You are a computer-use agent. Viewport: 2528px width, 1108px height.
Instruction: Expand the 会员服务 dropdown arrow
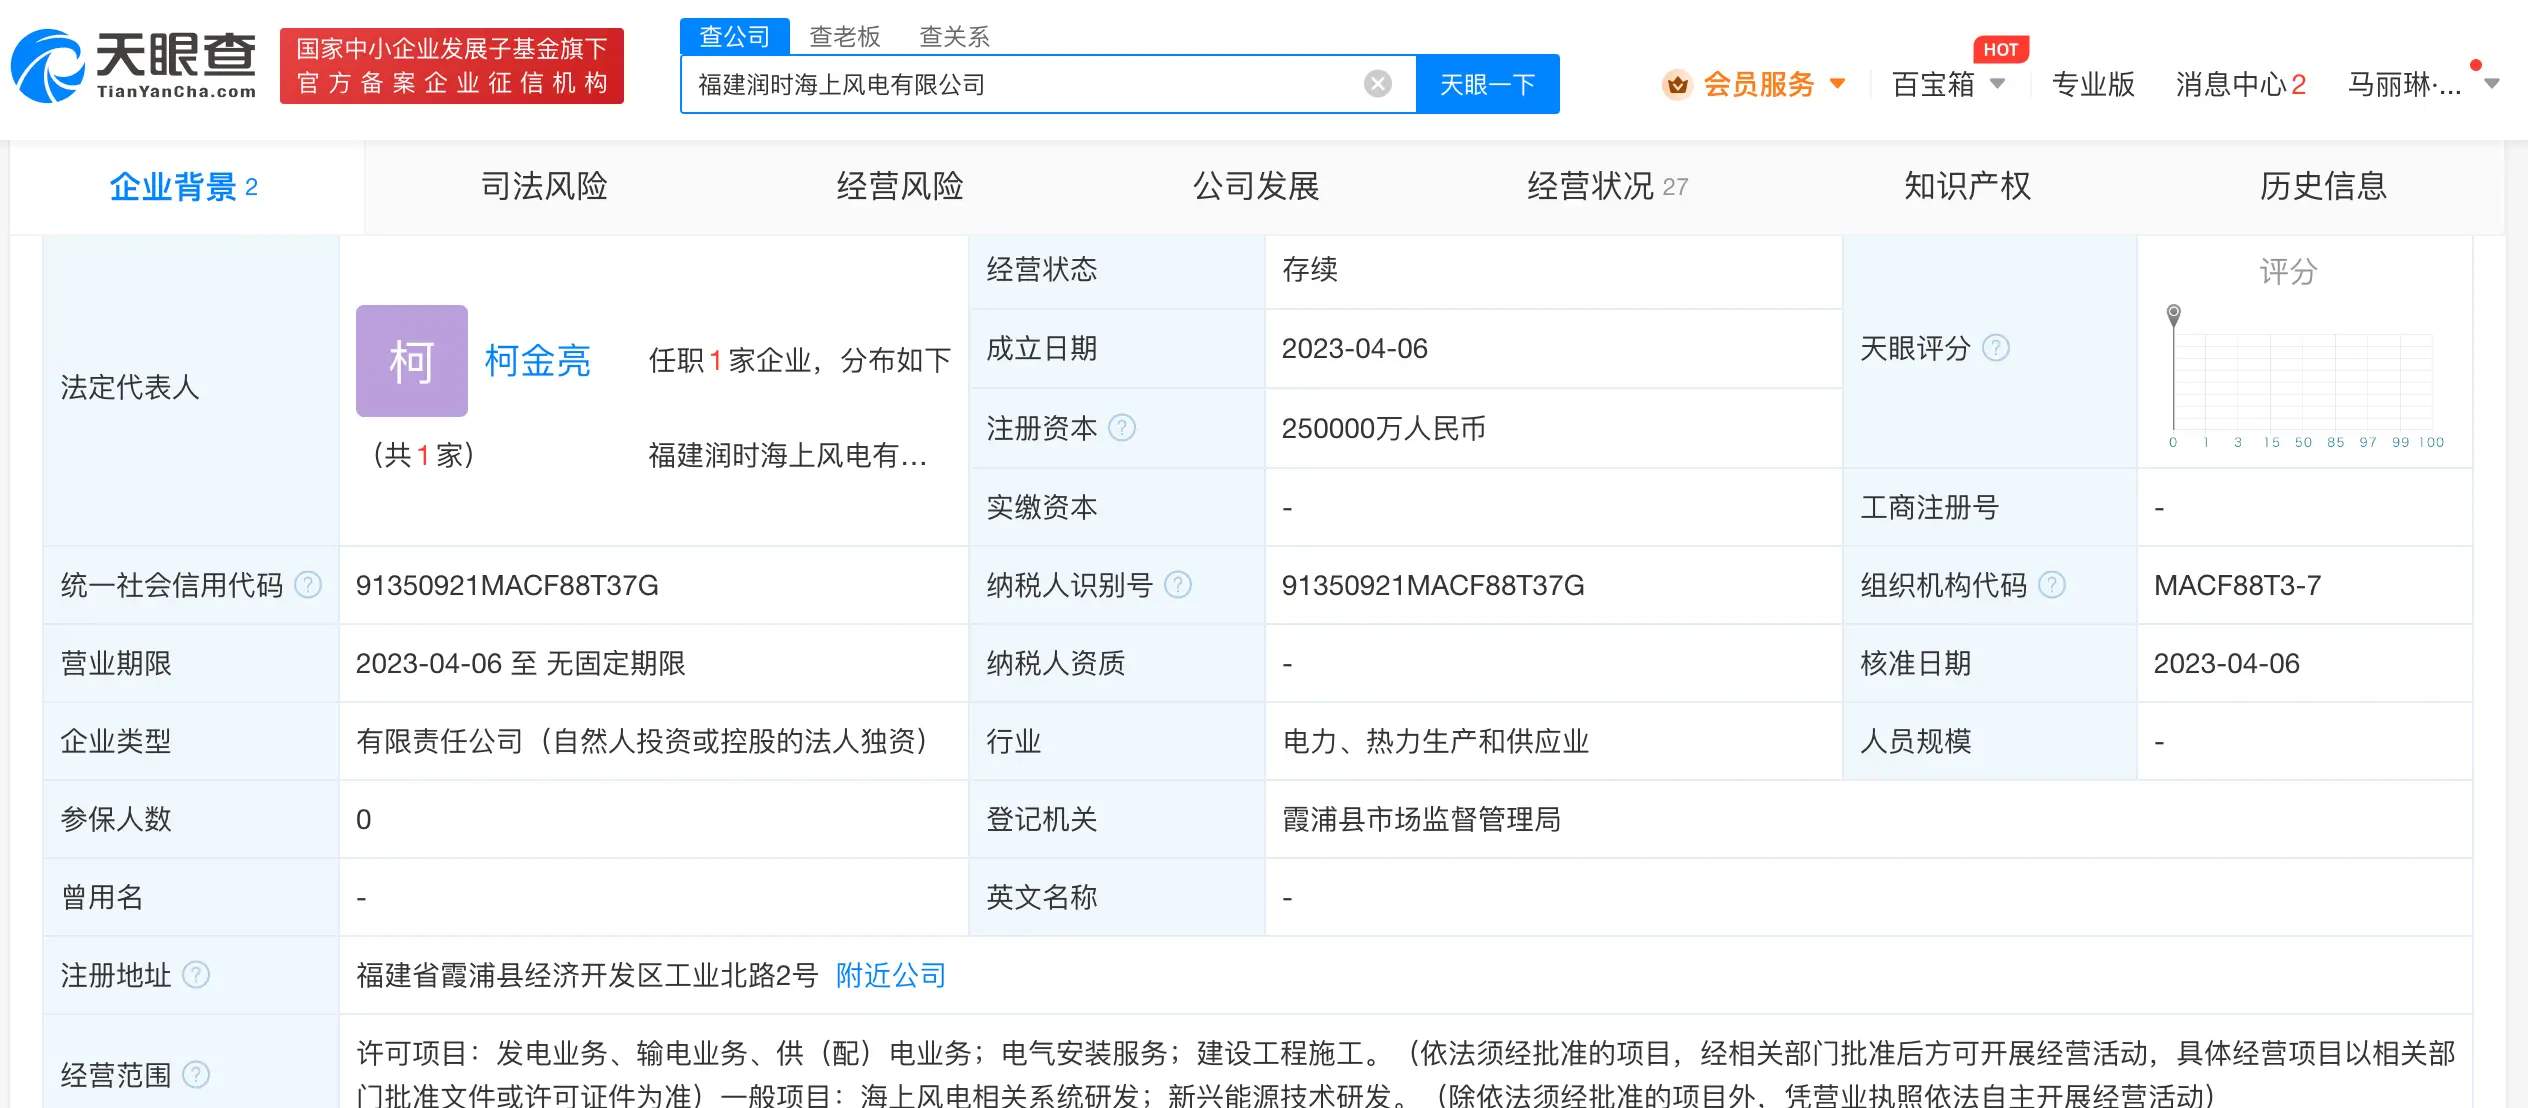coord(1837,84)
